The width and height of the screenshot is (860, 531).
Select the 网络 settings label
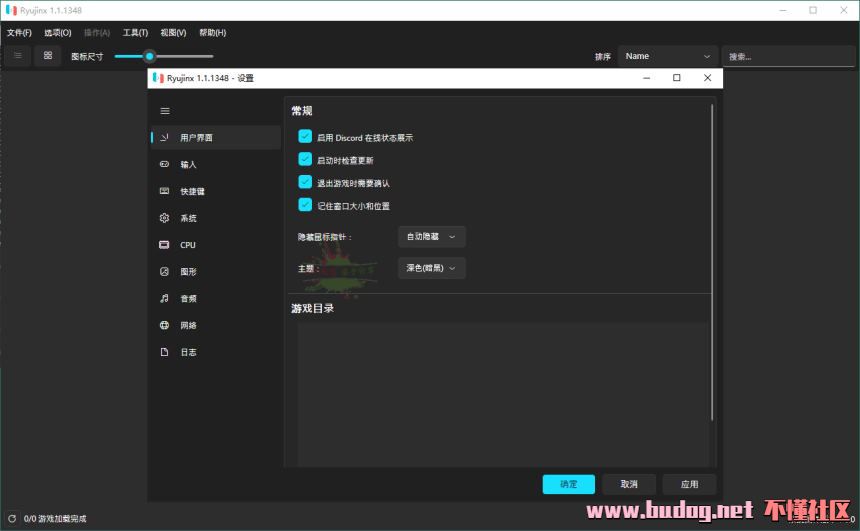coord(188,326)
